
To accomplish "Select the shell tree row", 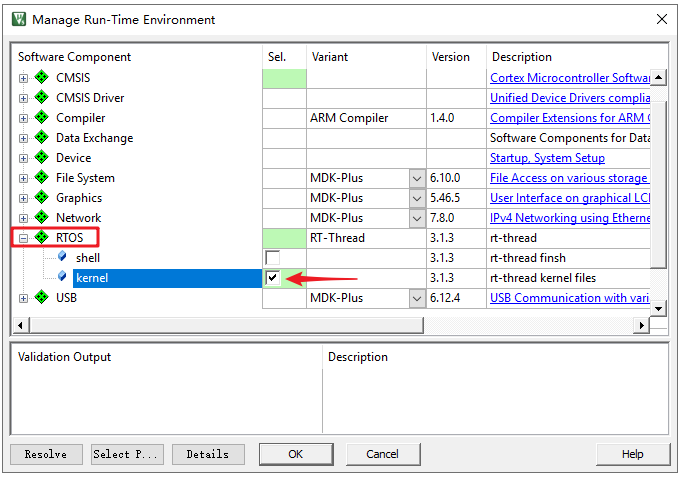I will (88, 258).
